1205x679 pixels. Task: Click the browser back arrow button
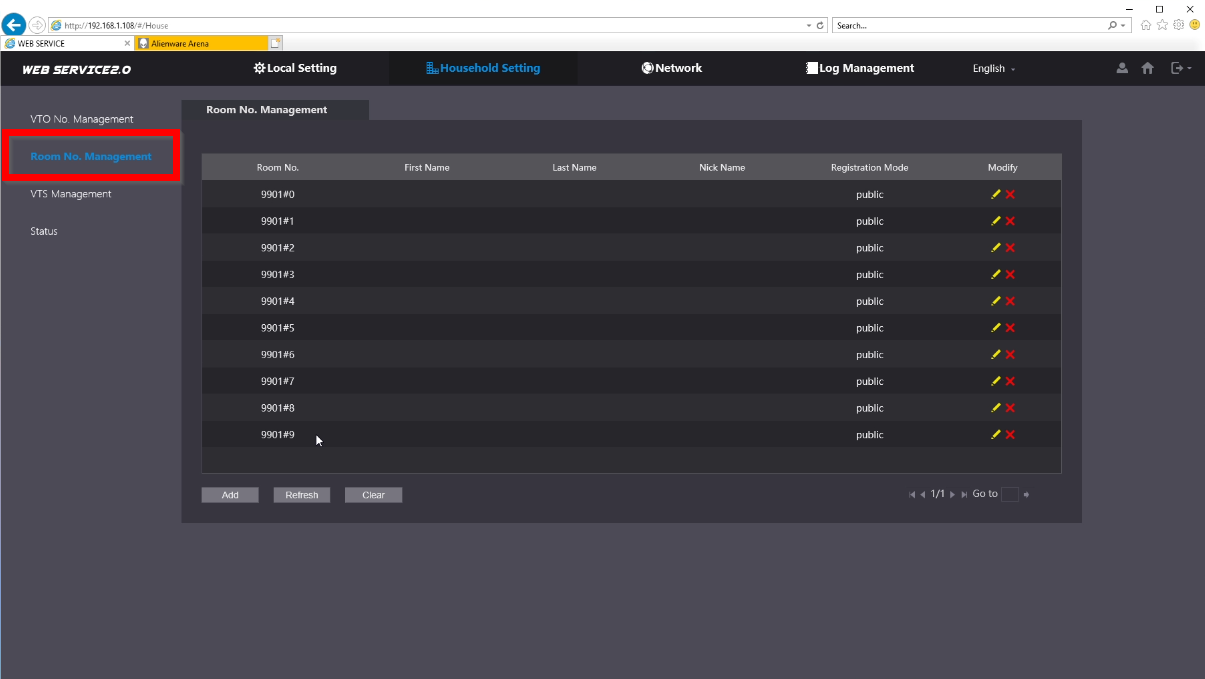(x=14, y=25)
